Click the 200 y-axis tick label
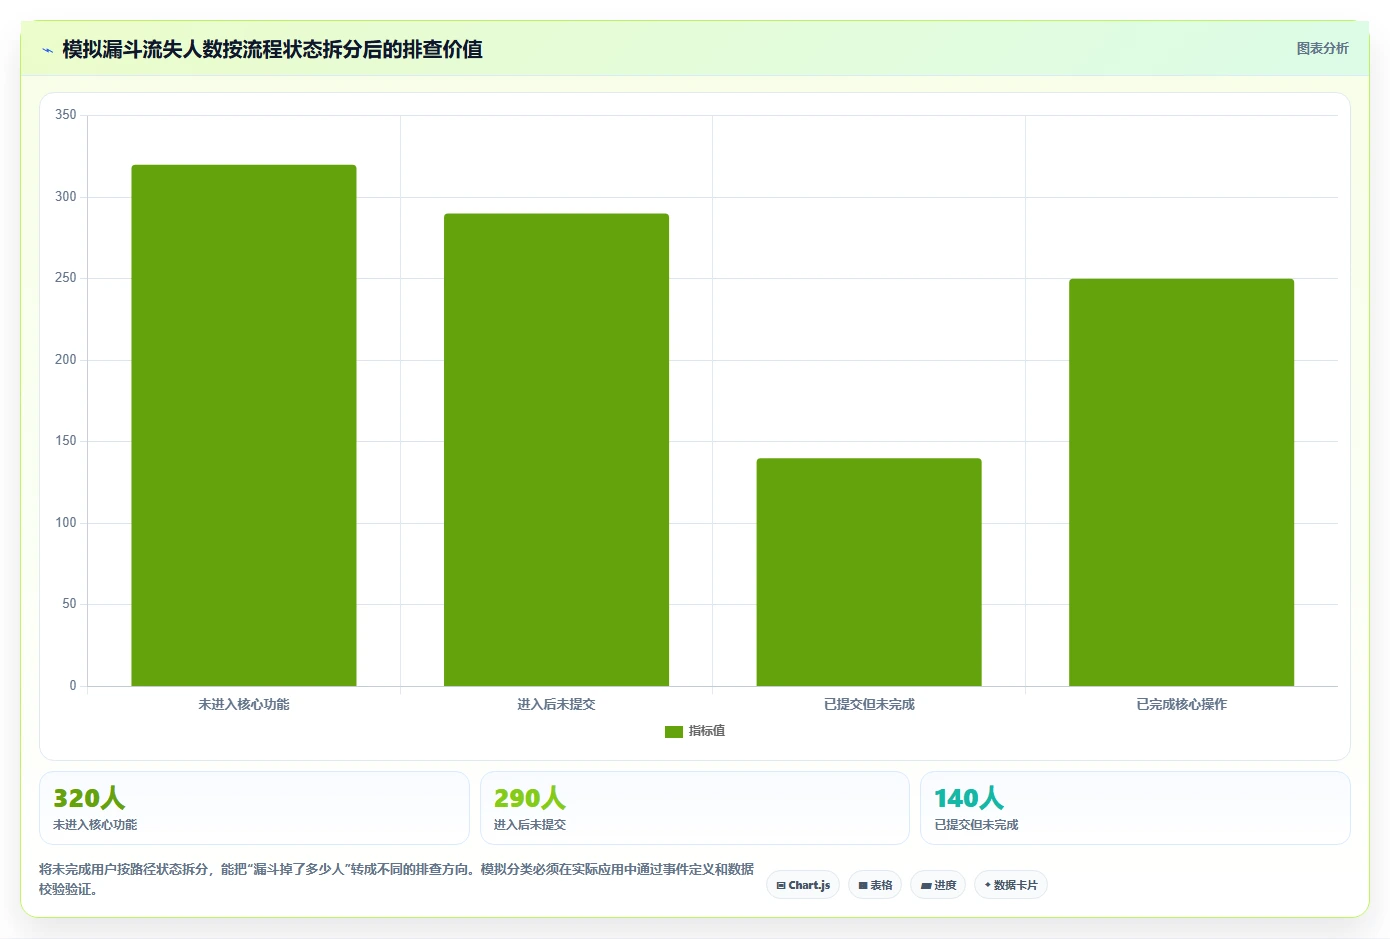This screenshot has width=1390, height=939. pyautogui.click(x=66, y=360)
